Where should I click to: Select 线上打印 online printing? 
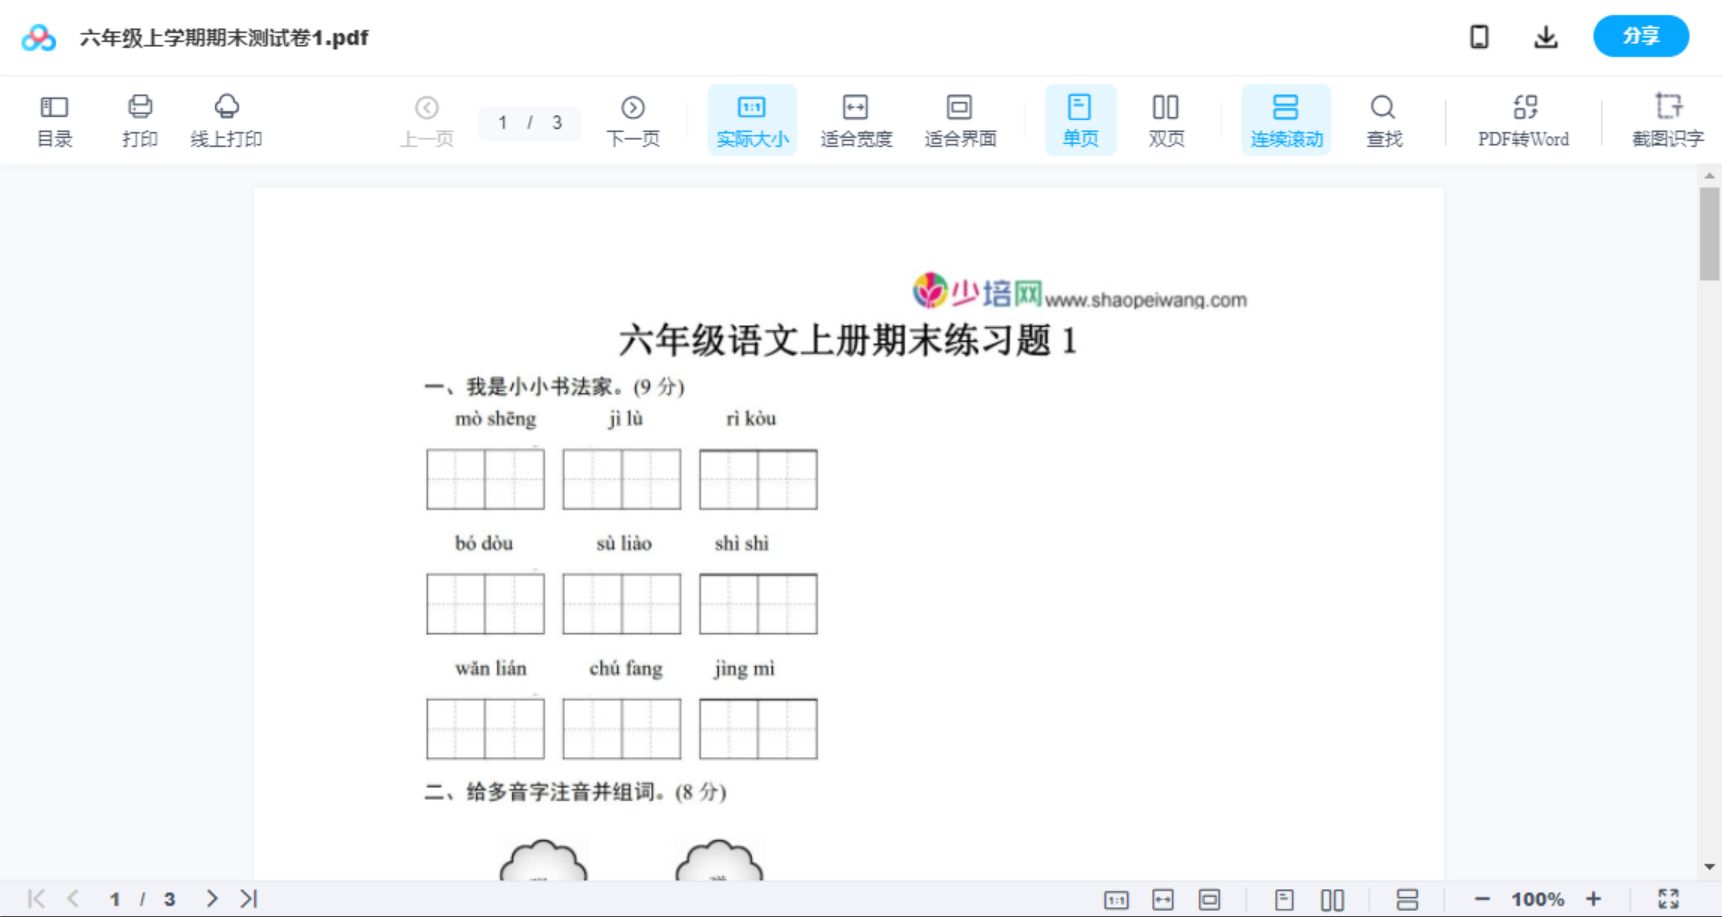tap(227, 119)
